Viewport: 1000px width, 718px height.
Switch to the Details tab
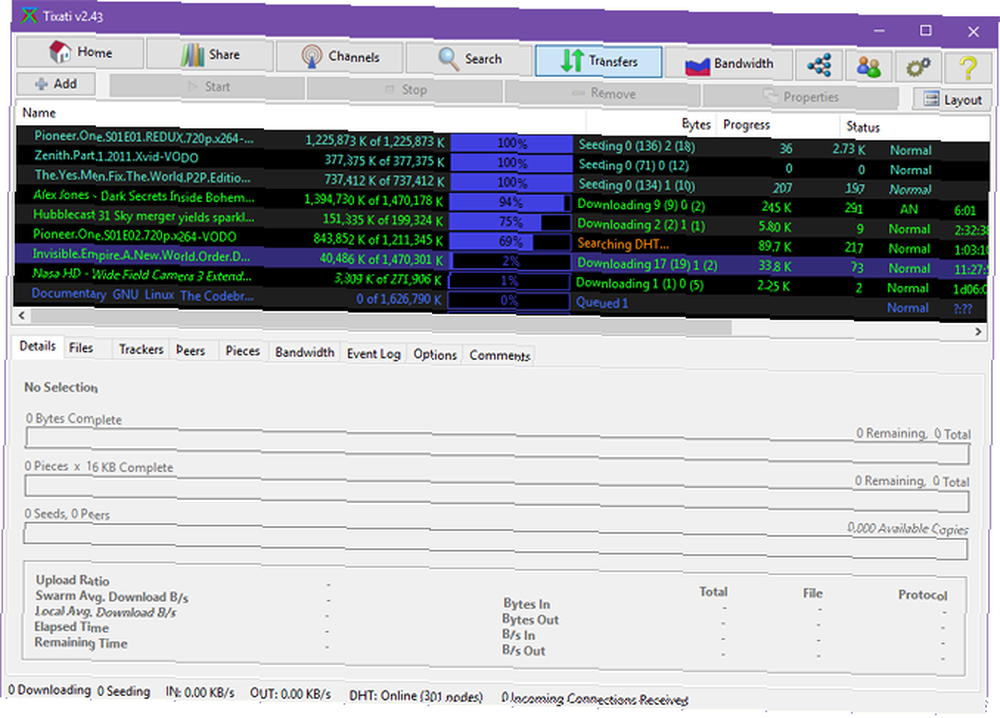(x=38, y=346)
